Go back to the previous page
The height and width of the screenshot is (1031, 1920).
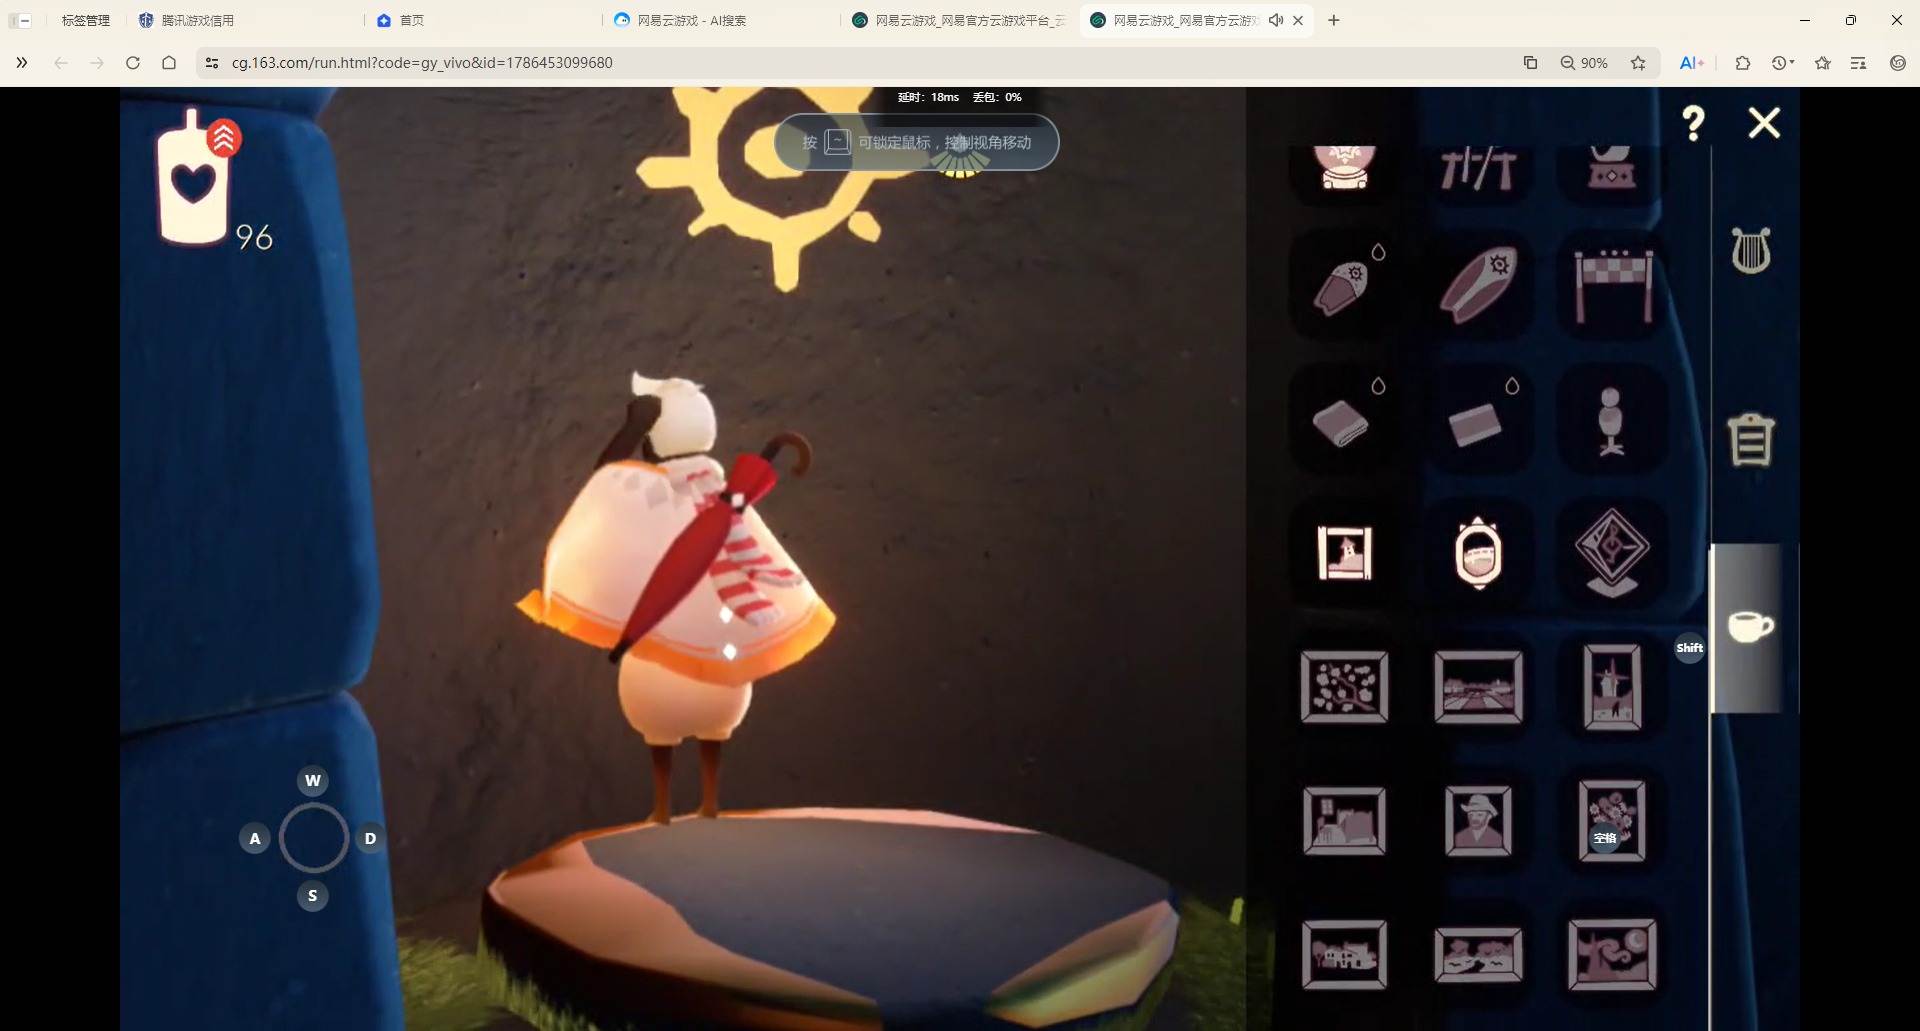point(61,62)
